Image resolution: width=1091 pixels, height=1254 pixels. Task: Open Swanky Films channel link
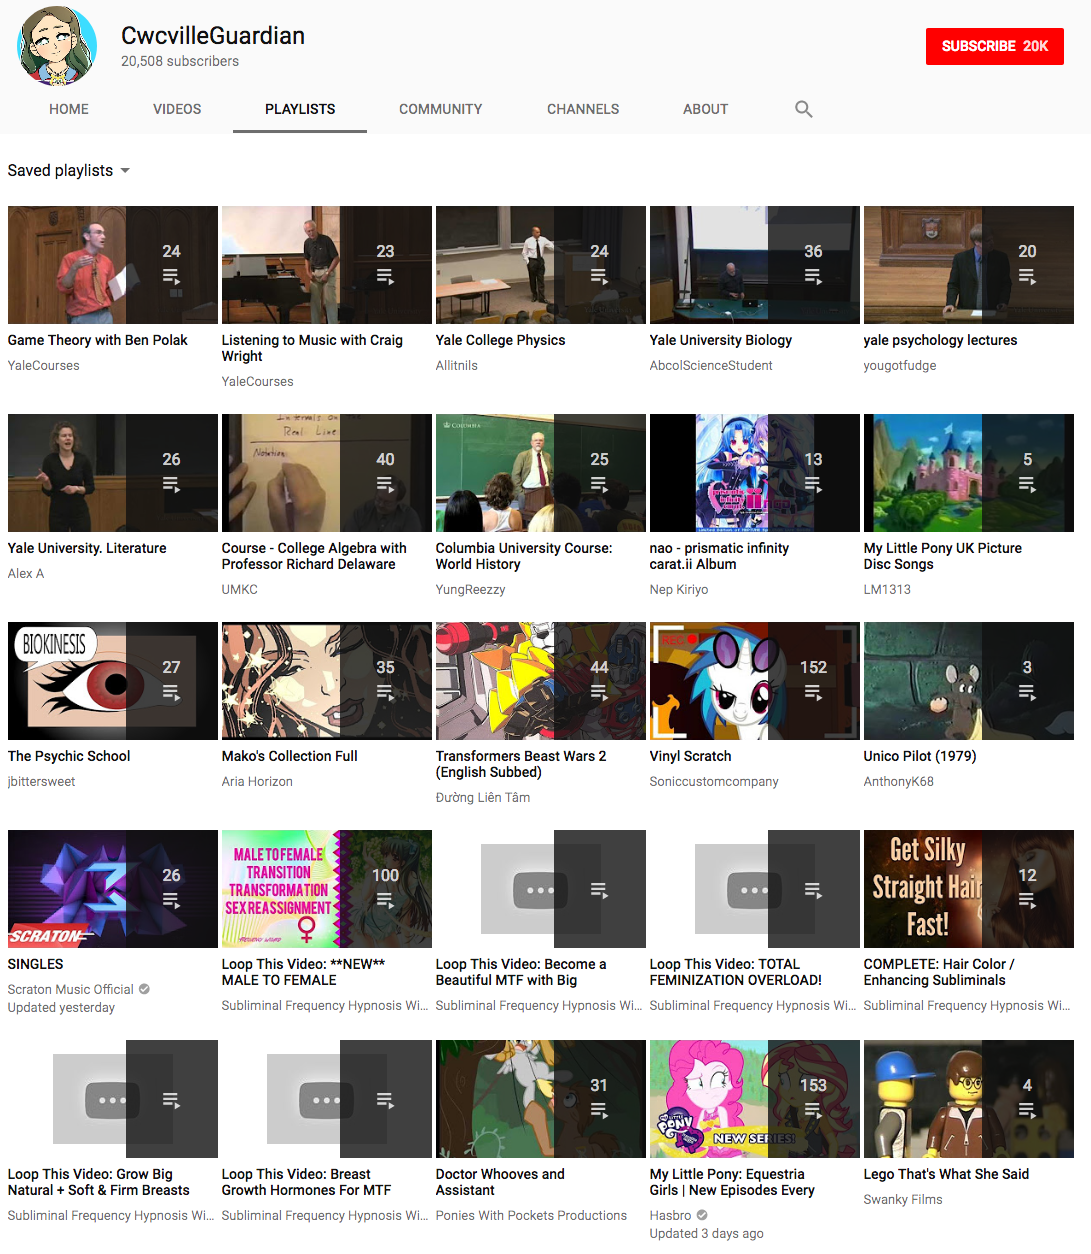coord(903,1199)
